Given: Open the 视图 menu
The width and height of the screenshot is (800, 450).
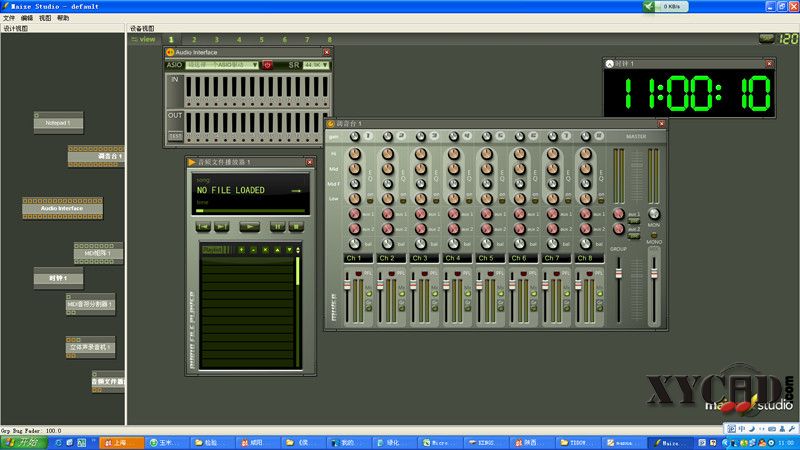Looking at the screenshot, I should click(45, 18).
